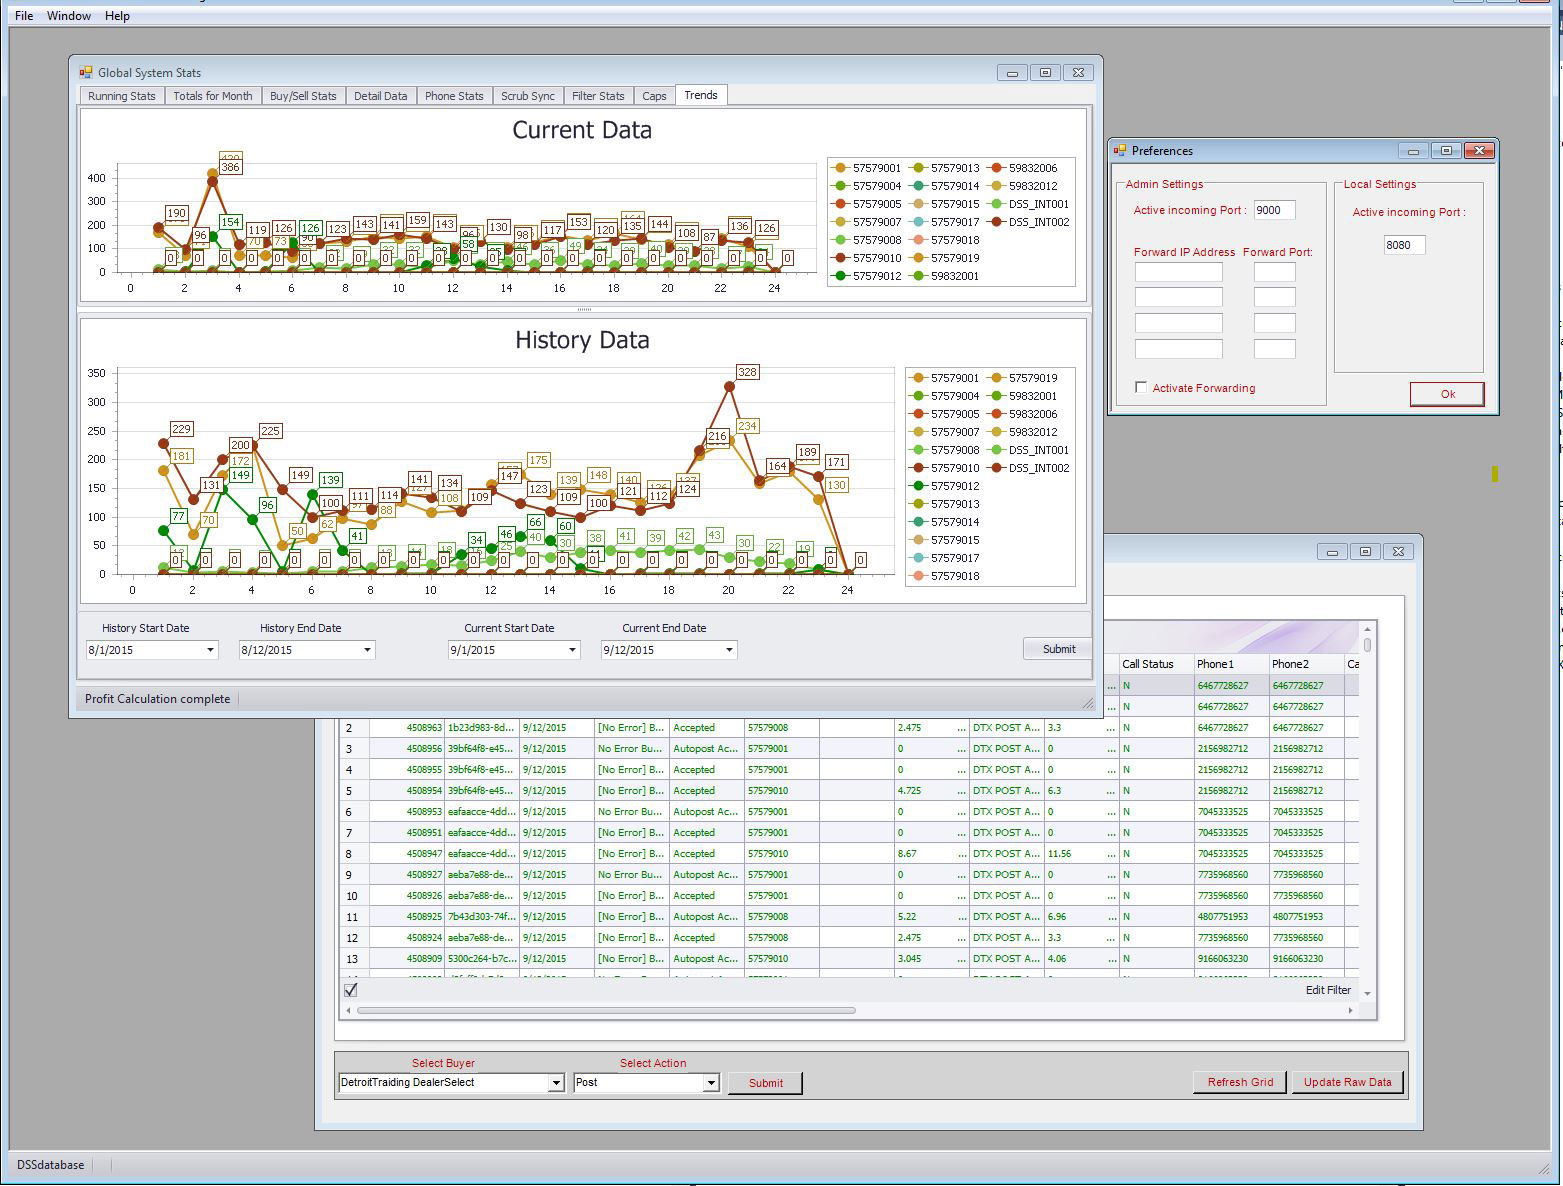
Task: Click the Global System Stats window icon
Action: pos(86,72)
